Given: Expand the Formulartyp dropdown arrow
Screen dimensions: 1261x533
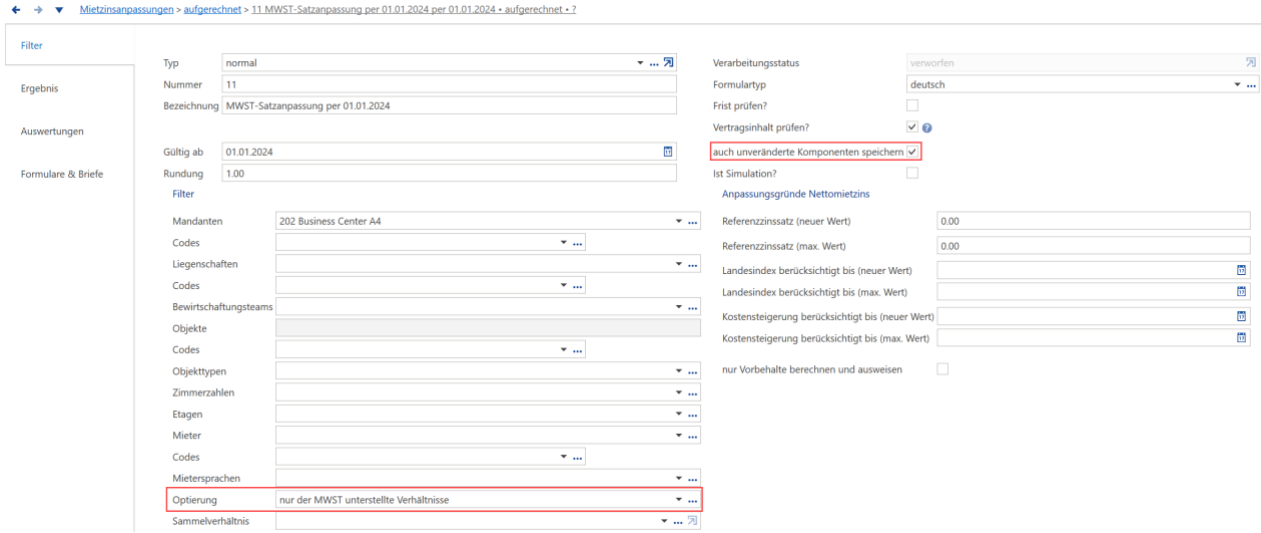Looking at the screenshot, I should (1238, 85).
